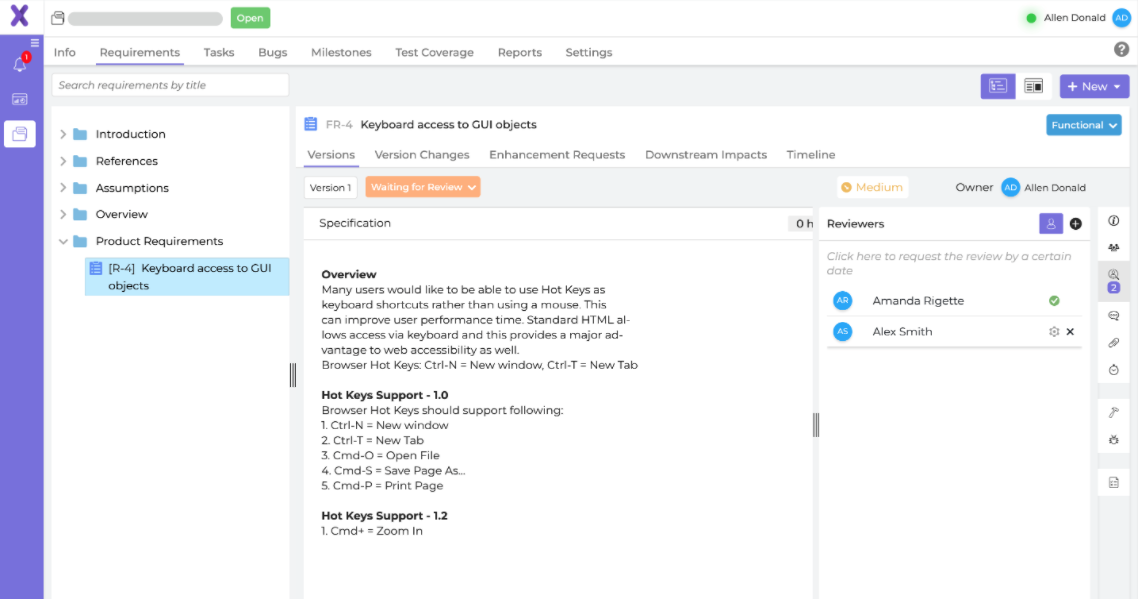Screen dimensions: 1138x599
Task: Add a reviewer using the plus icon
Action: point(1075,223)
